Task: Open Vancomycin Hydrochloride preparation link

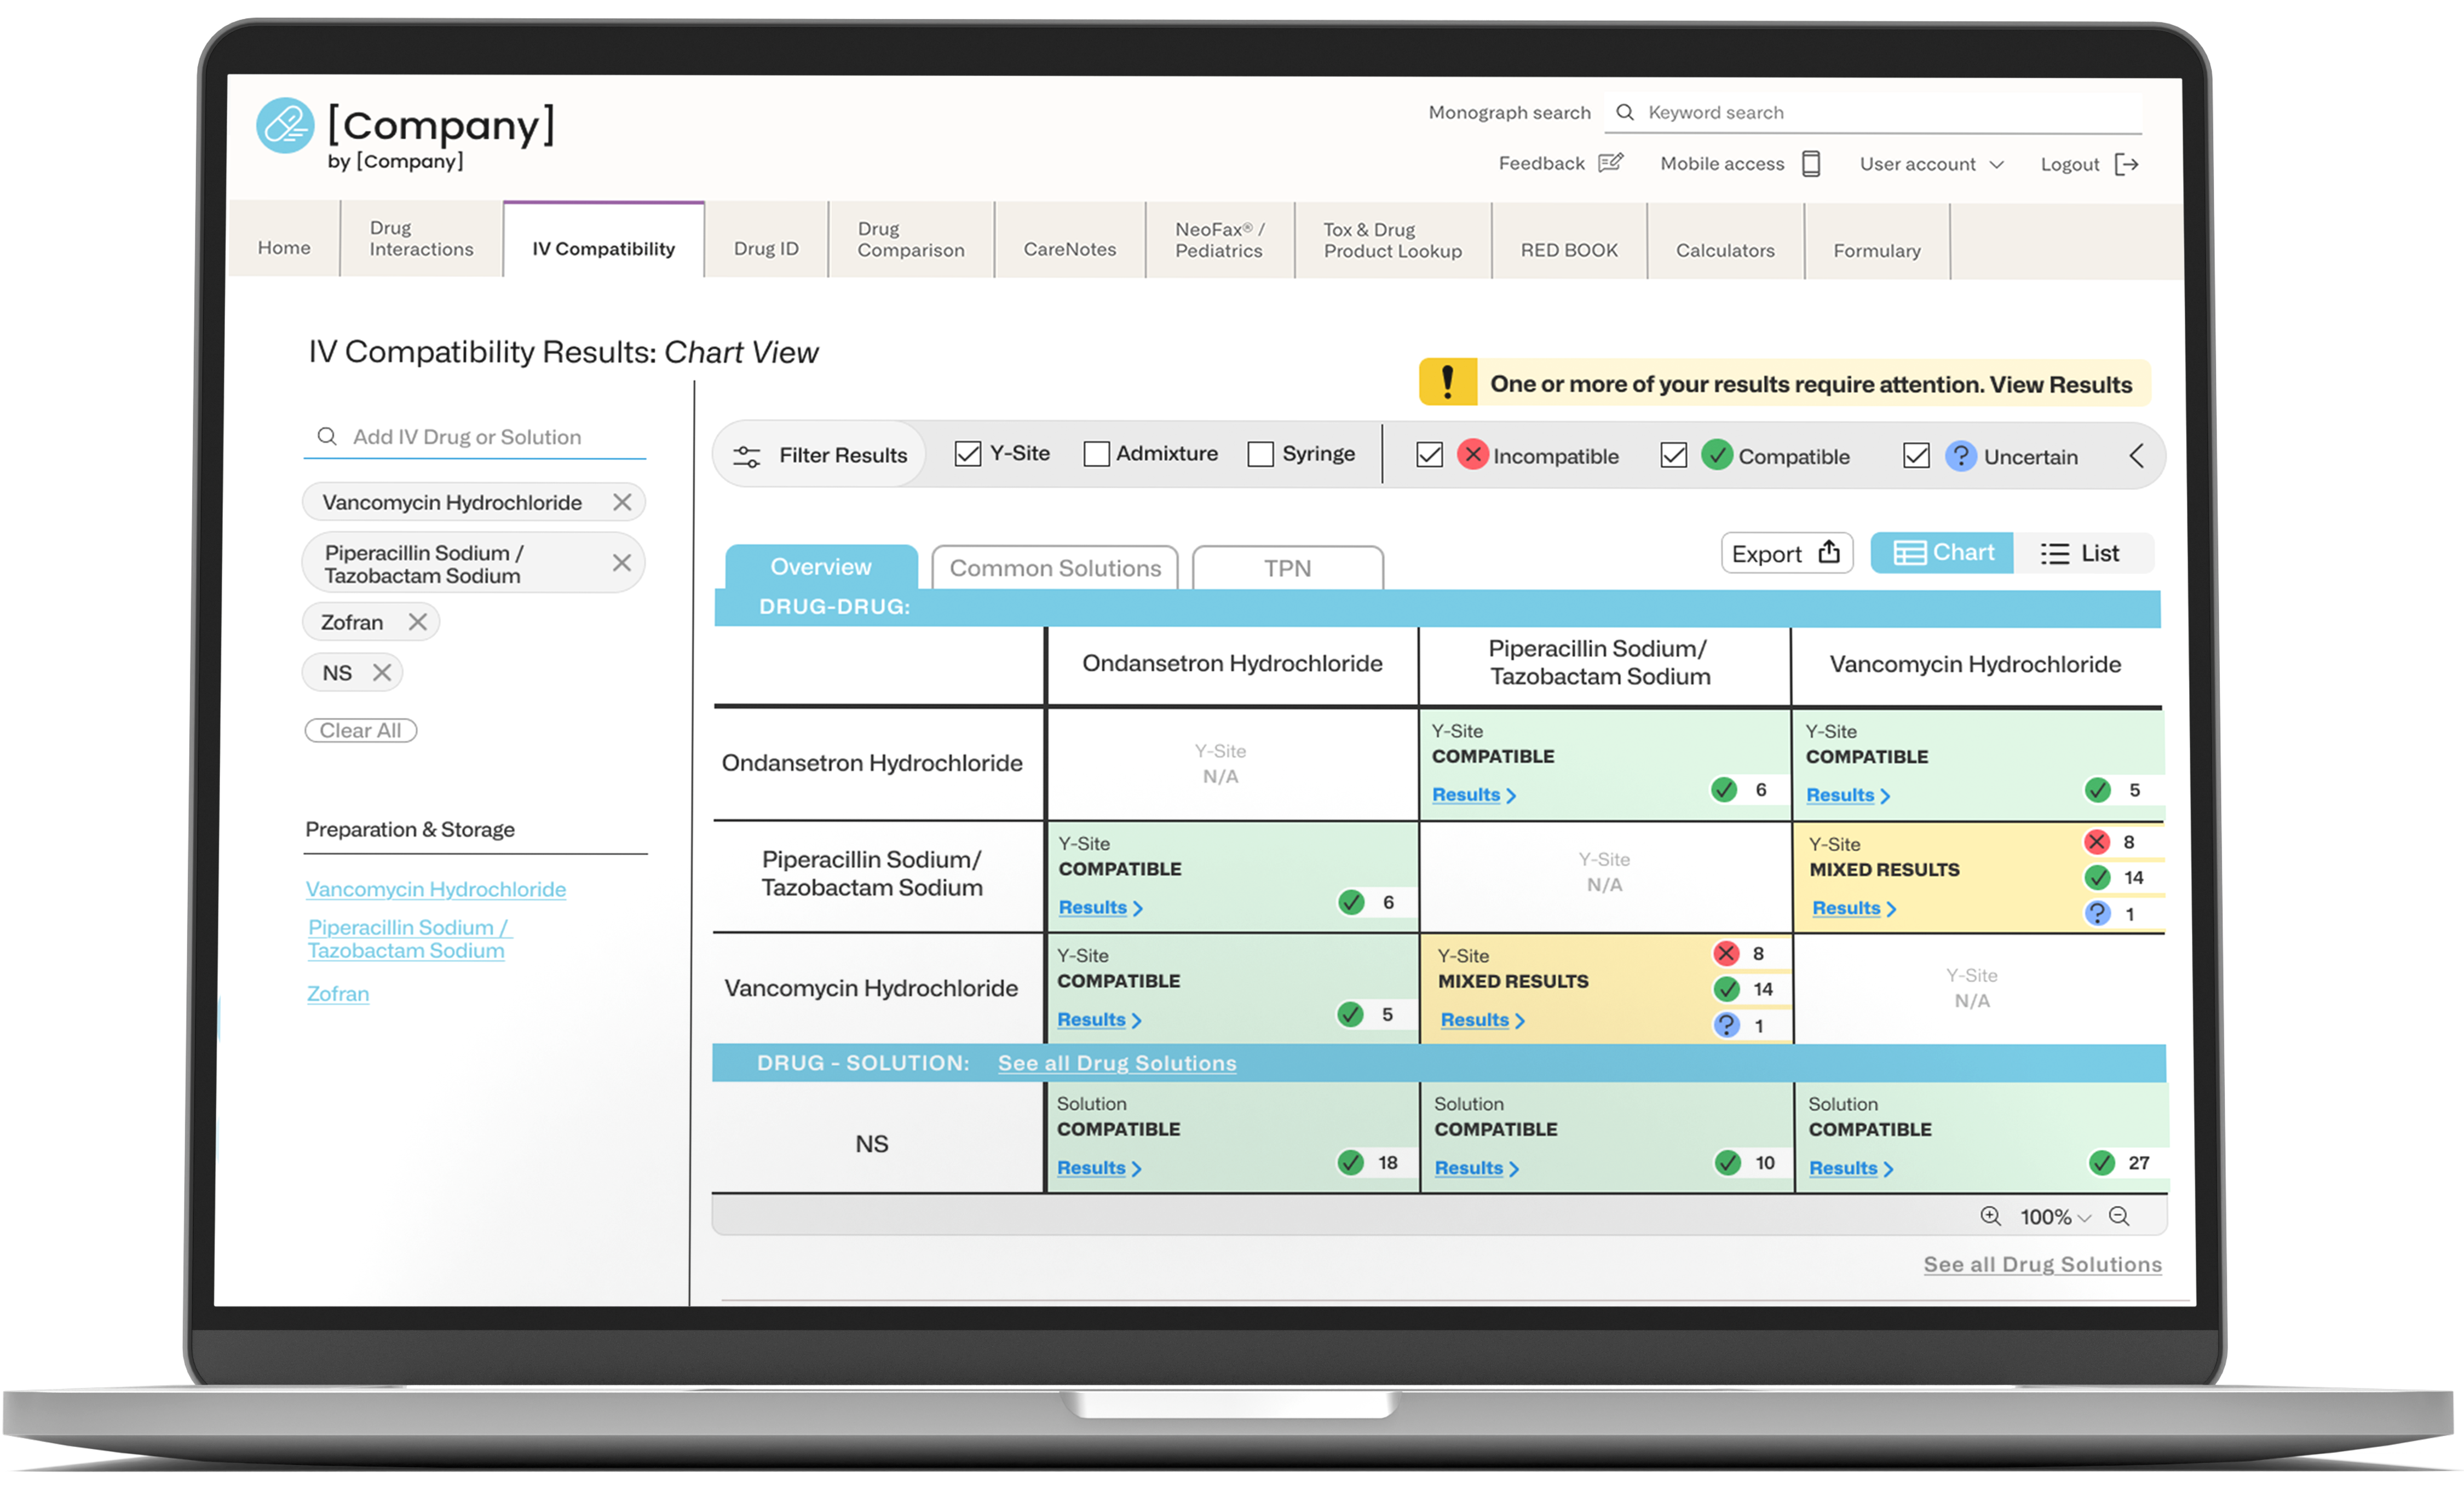Action: click(436, 889)
